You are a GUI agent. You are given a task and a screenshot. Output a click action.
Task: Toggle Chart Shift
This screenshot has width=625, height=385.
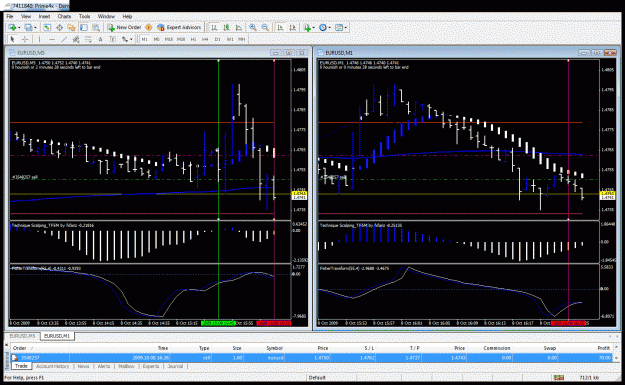coord(293,28)
